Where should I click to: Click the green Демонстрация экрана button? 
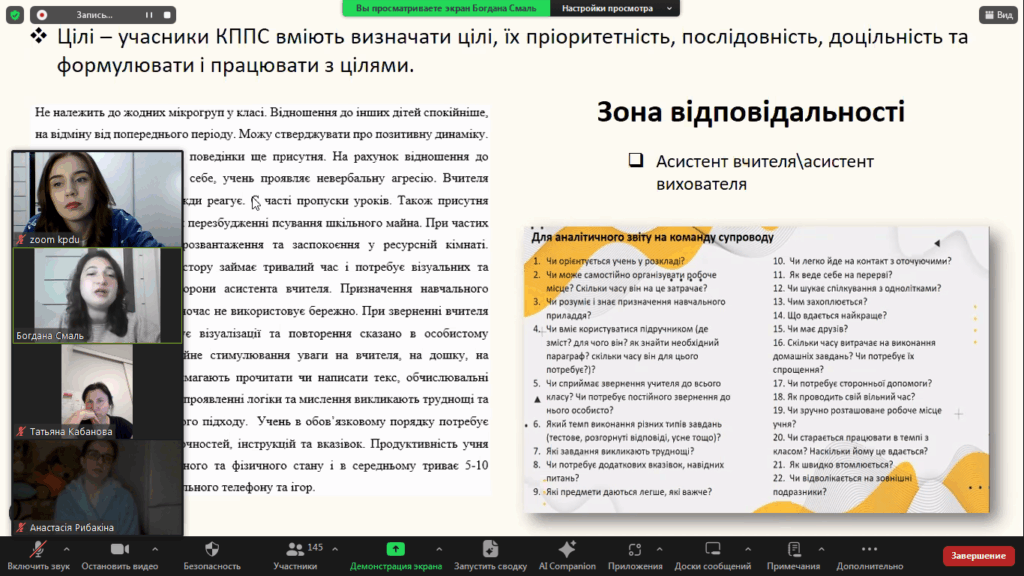click(x=395, y=549)
